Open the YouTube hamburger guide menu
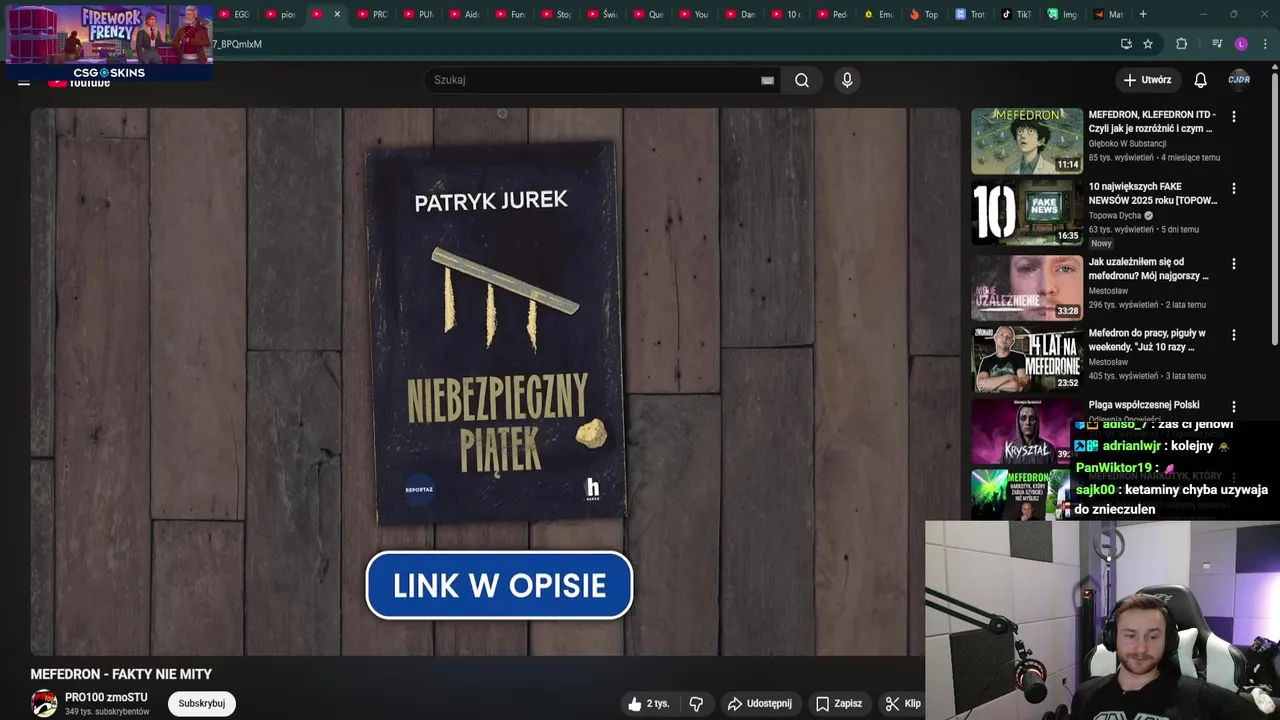This screenshot has height=720, width=1280. [24, 82]
